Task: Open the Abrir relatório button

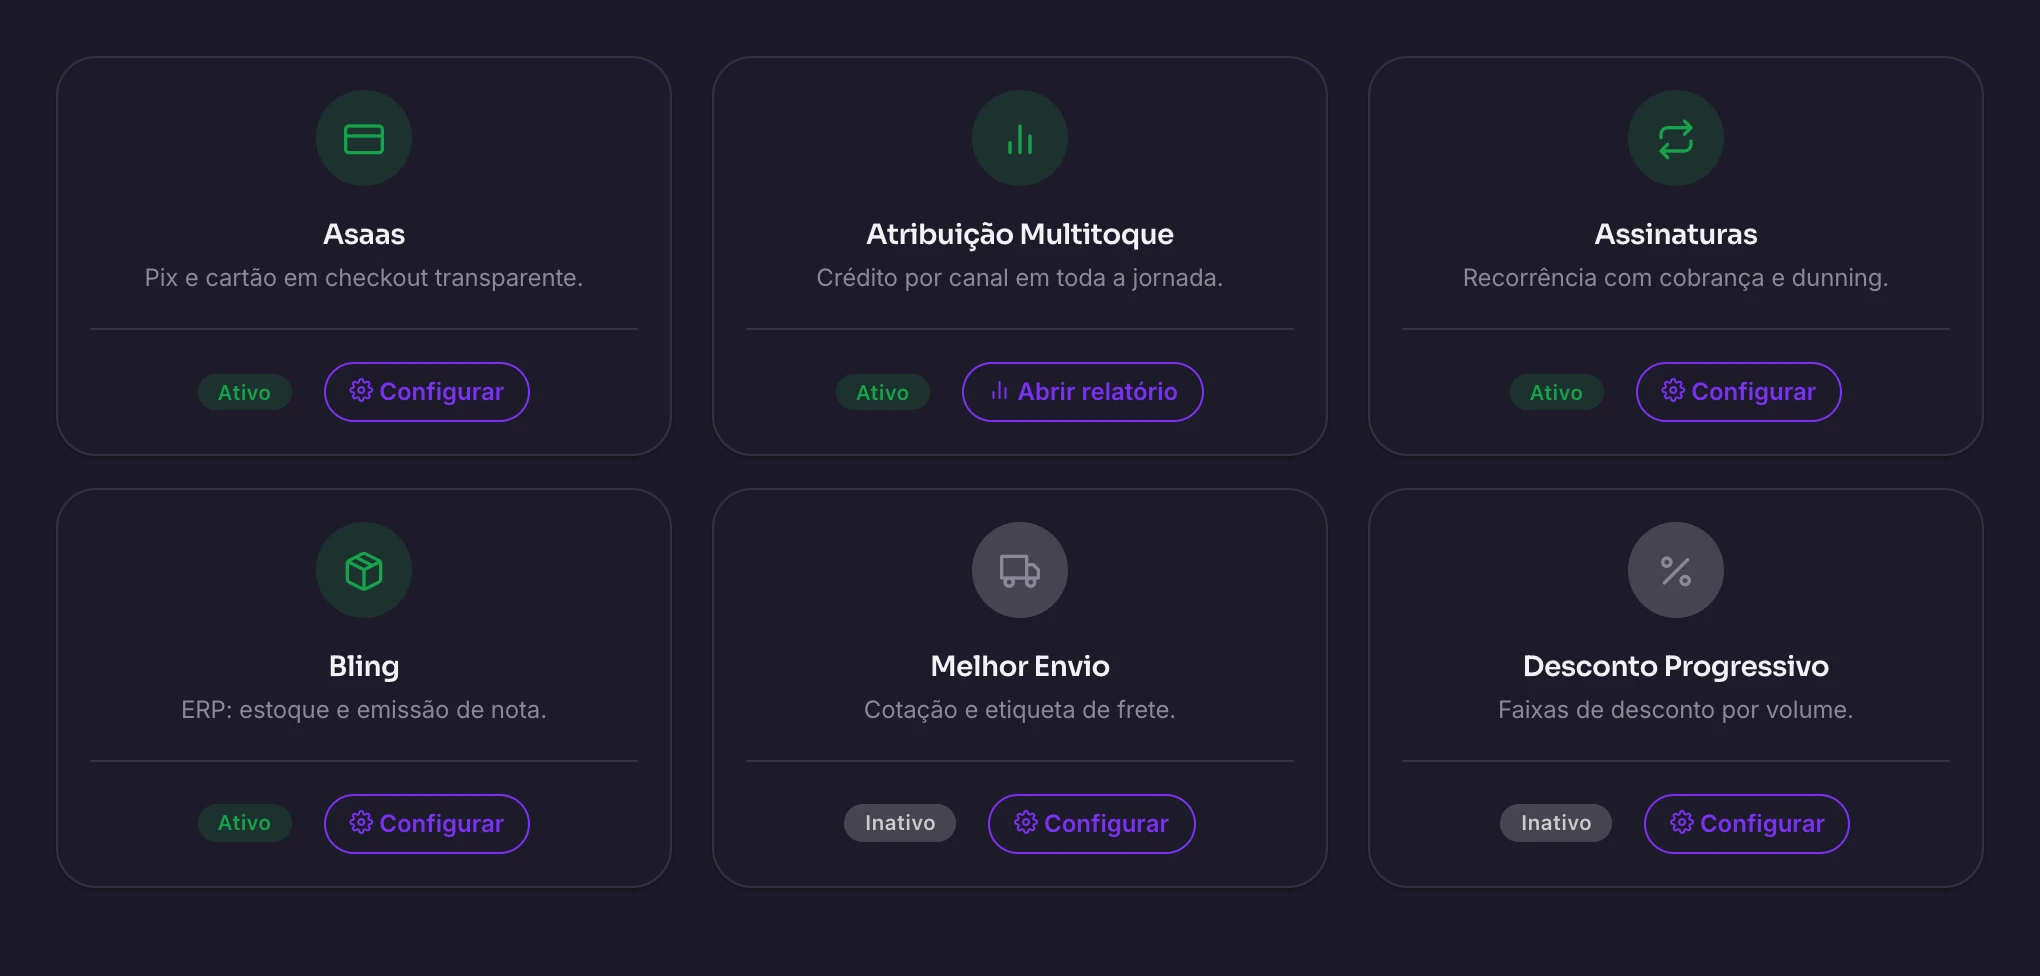Action: tap(1083, 392)
